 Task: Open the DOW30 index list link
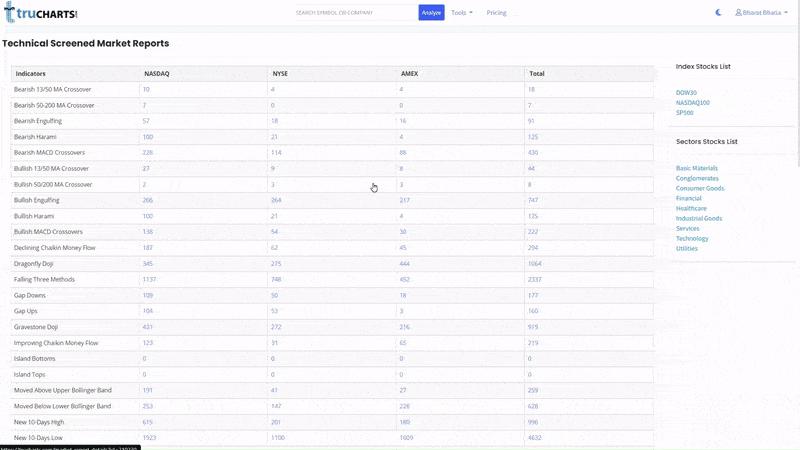click(x=686, y=93)
